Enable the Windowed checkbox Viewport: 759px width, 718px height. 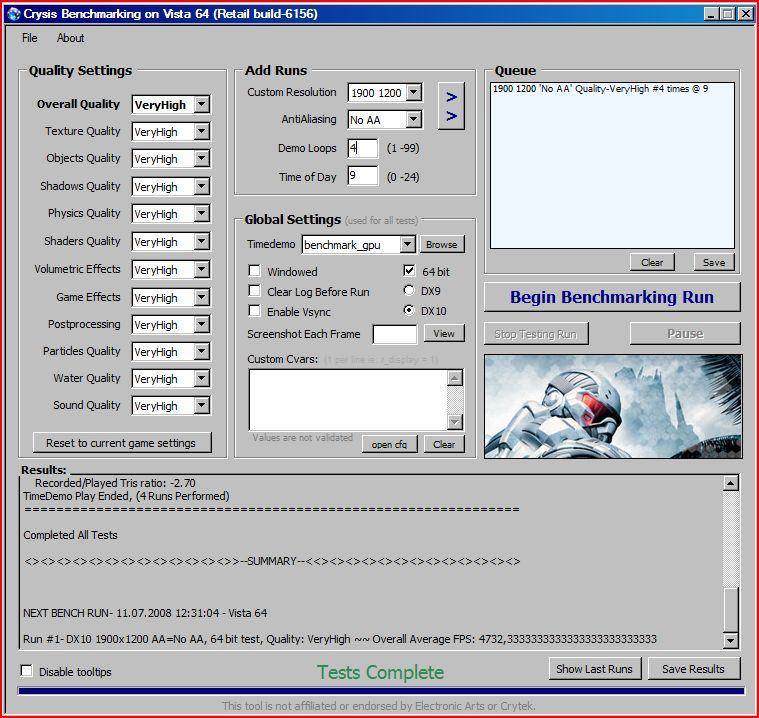pyautogui.click(x=254, y=271)
